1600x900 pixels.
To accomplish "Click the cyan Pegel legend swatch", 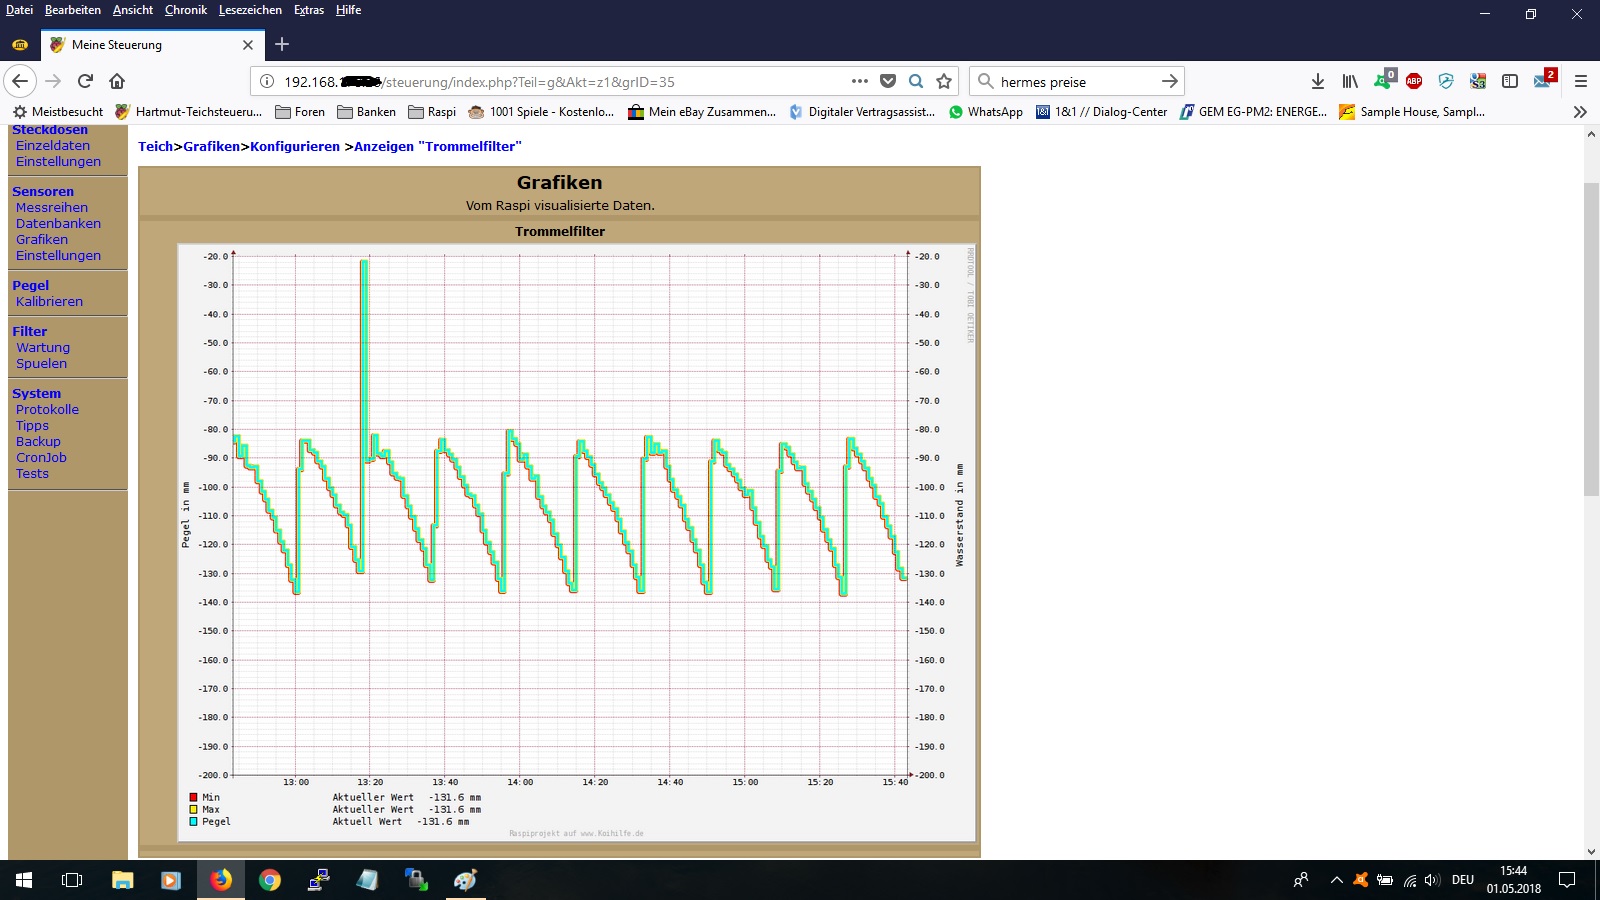I will click(194, 822).
